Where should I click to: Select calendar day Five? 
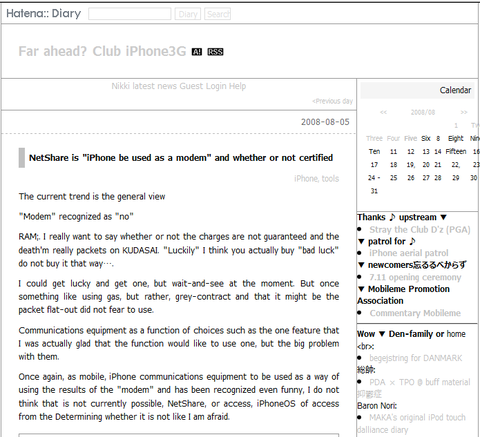tap(411, 138)
